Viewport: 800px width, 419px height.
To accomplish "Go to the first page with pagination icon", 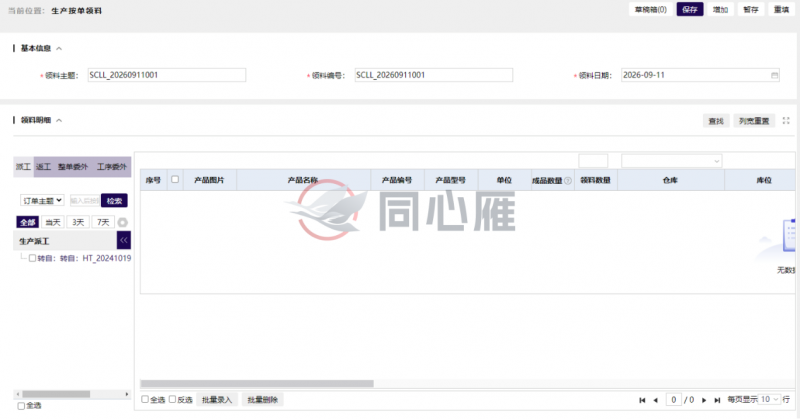I will pos(642,400).
